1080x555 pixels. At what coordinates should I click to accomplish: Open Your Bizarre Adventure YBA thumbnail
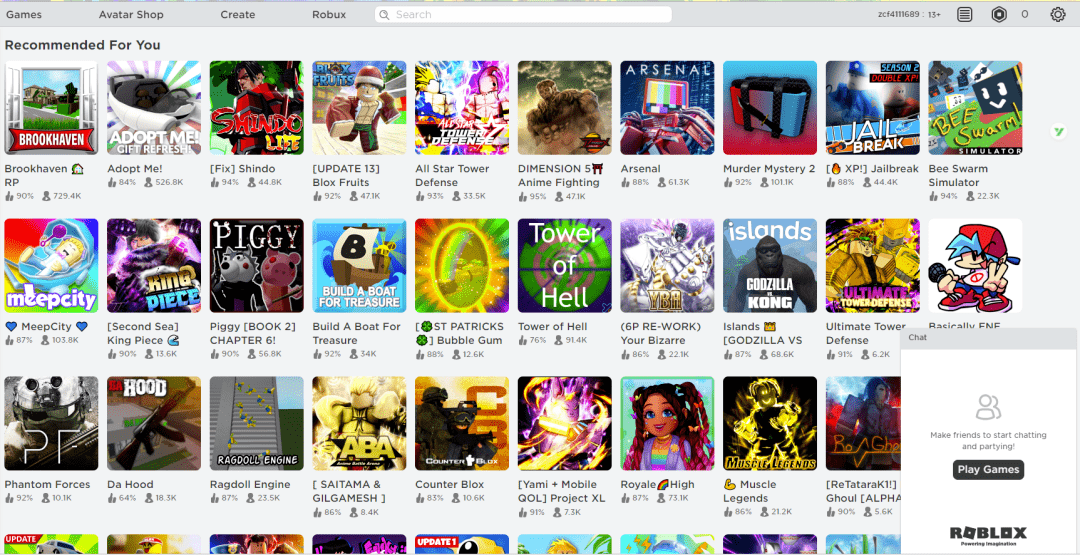point(667,266)
